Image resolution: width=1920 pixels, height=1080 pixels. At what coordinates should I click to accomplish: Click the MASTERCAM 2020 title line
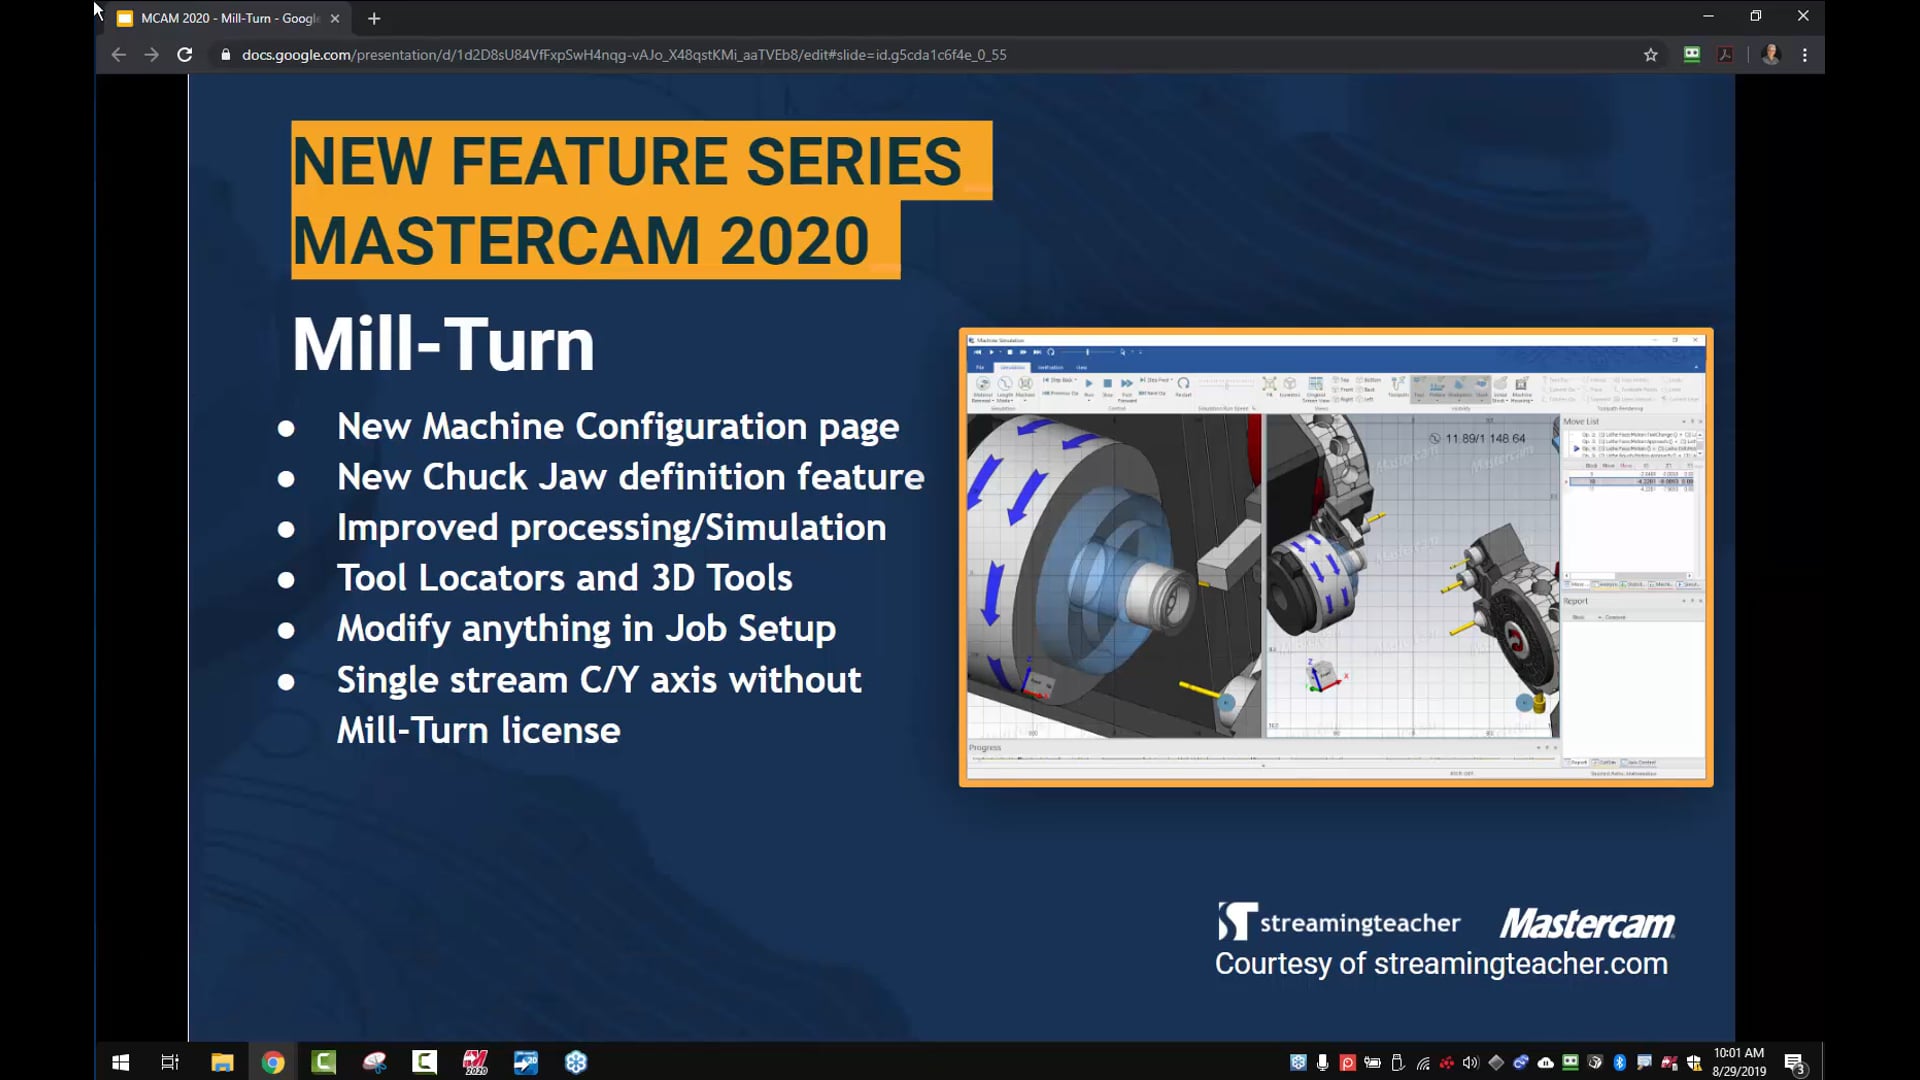[581, 241]
